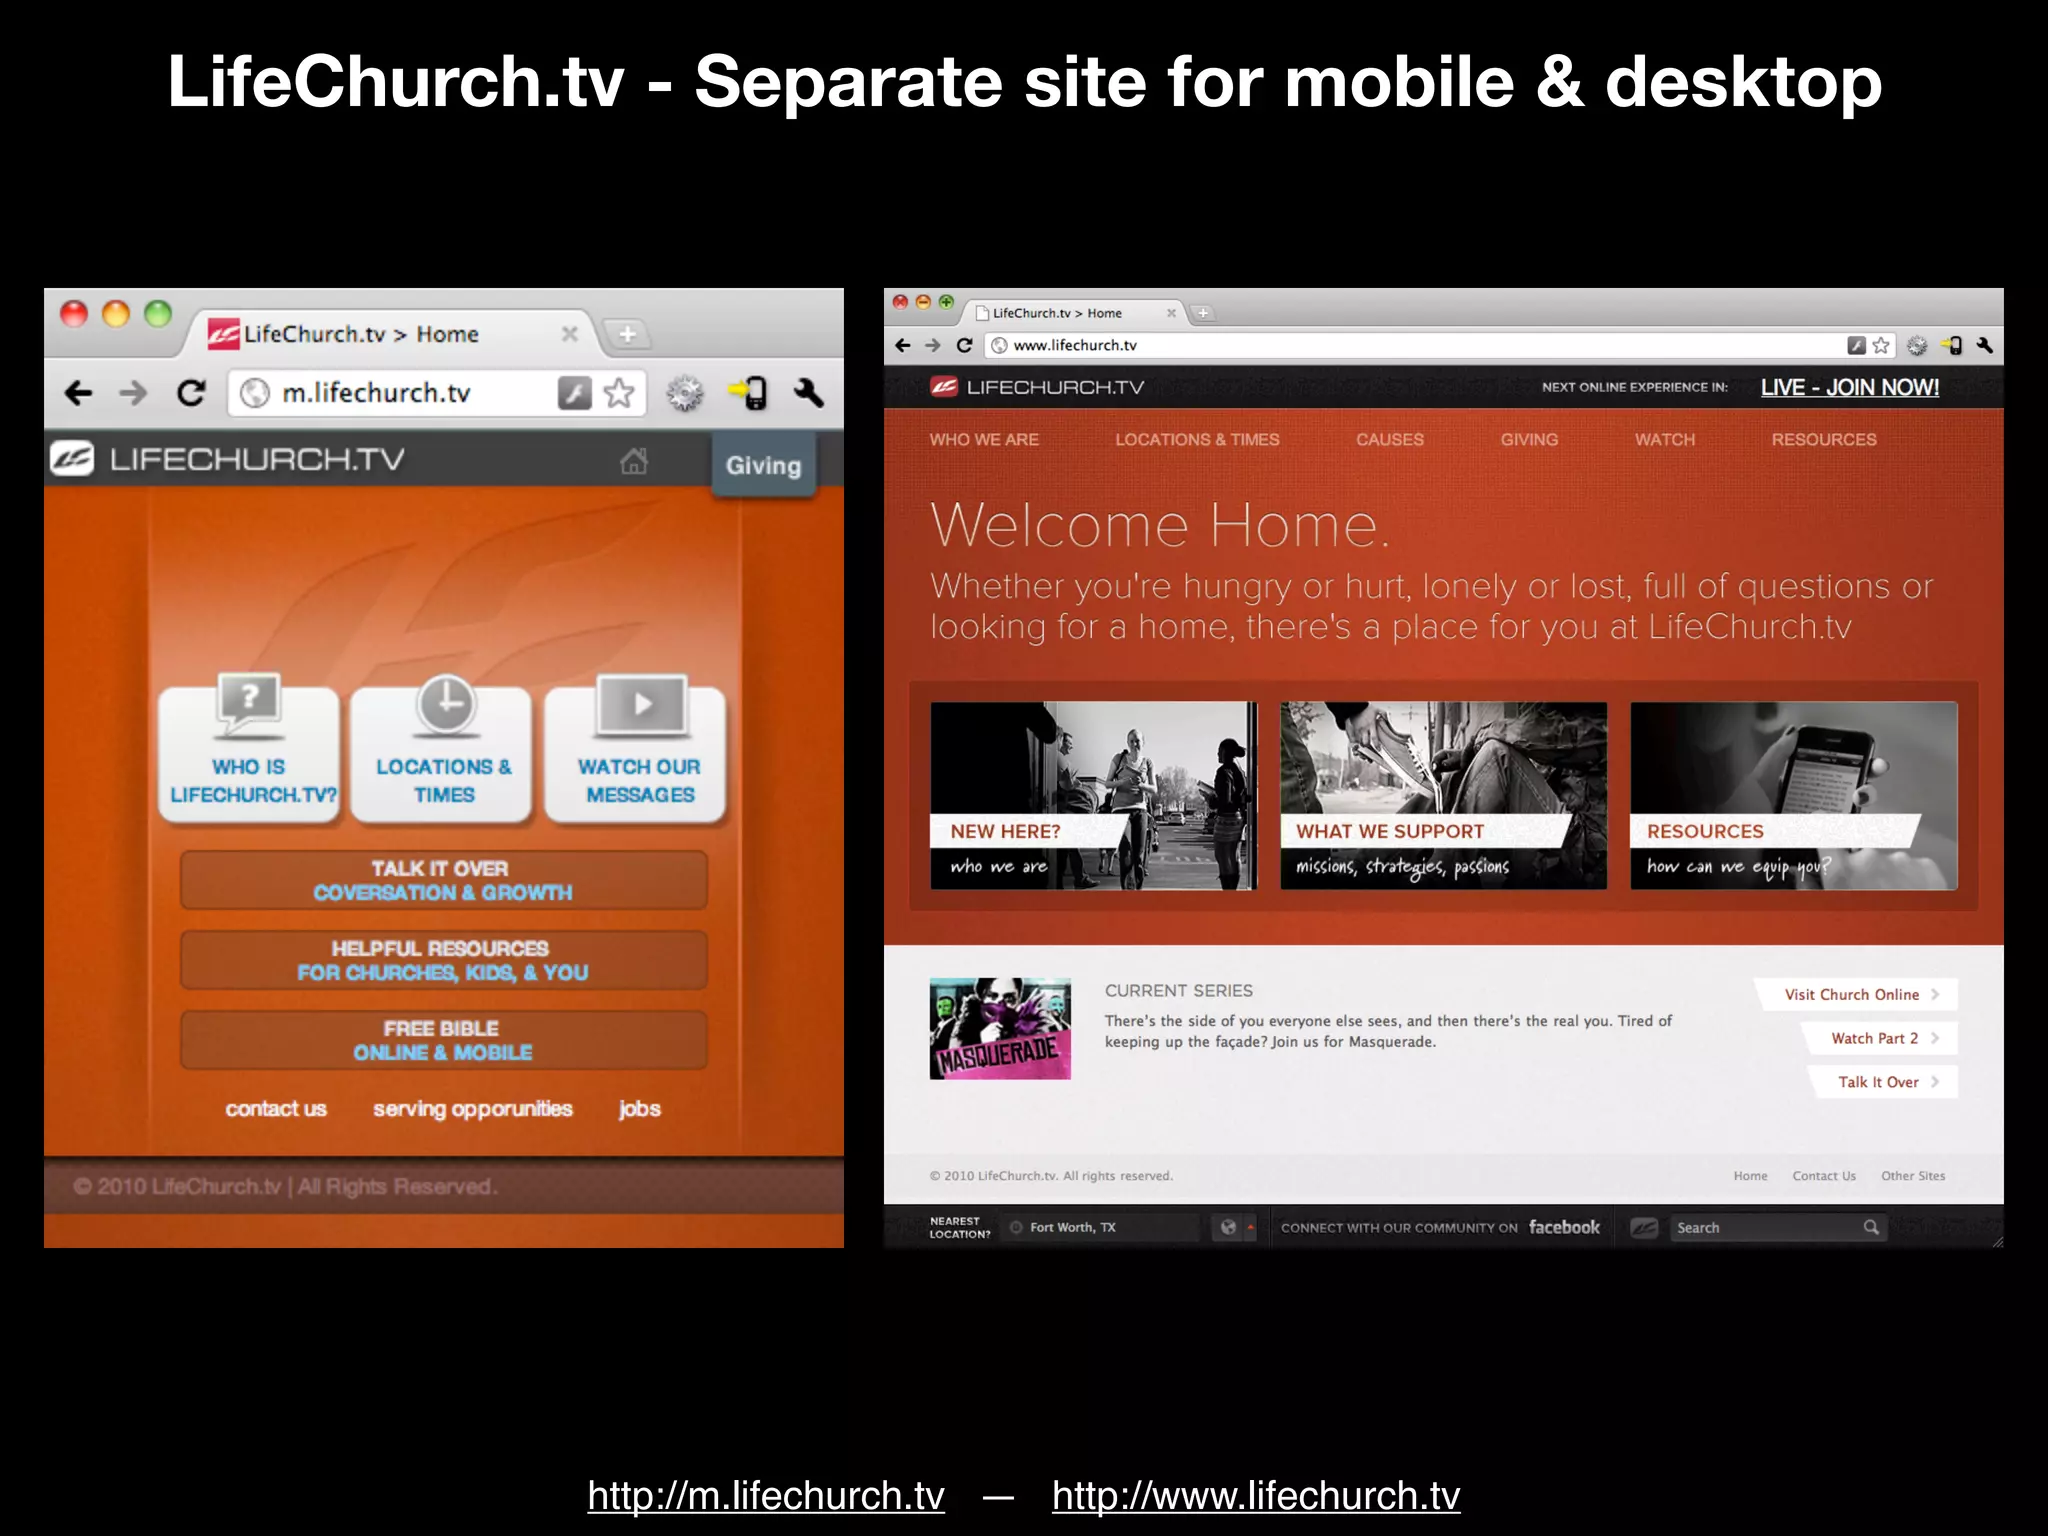This screenshot has height=1536, width=2048.
Task: Open the http://www.lifechurch.tv link at bottom
Action: 1255,1496
